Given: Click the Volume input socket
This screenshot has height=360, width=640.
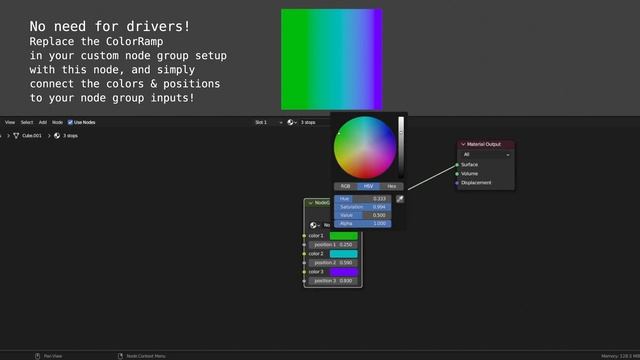Looking at the screenshot, I should coord(457,174).
